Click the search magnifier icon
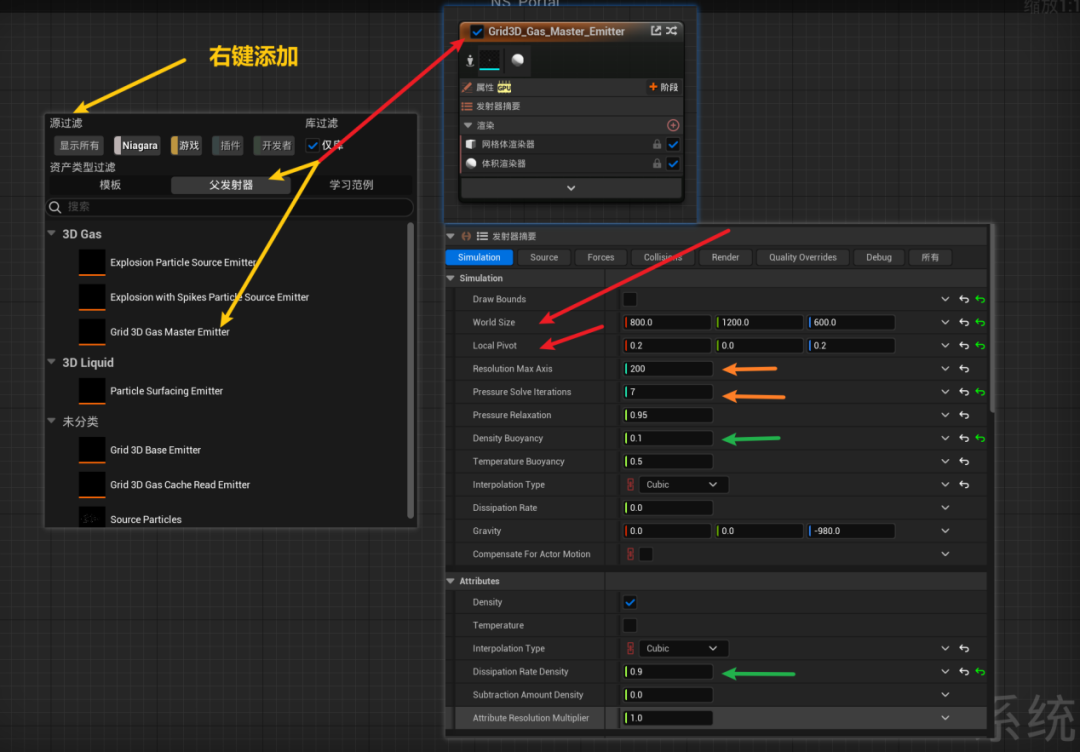1080x752 pixels. point(55,207)
